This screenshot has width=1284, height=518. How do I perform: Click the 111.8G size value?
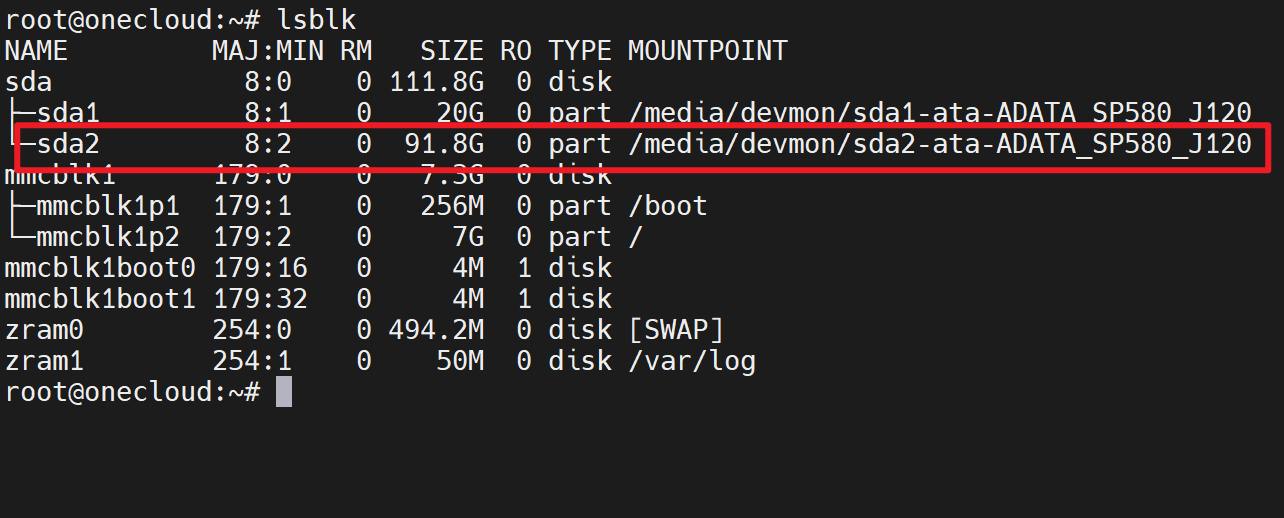436,82
